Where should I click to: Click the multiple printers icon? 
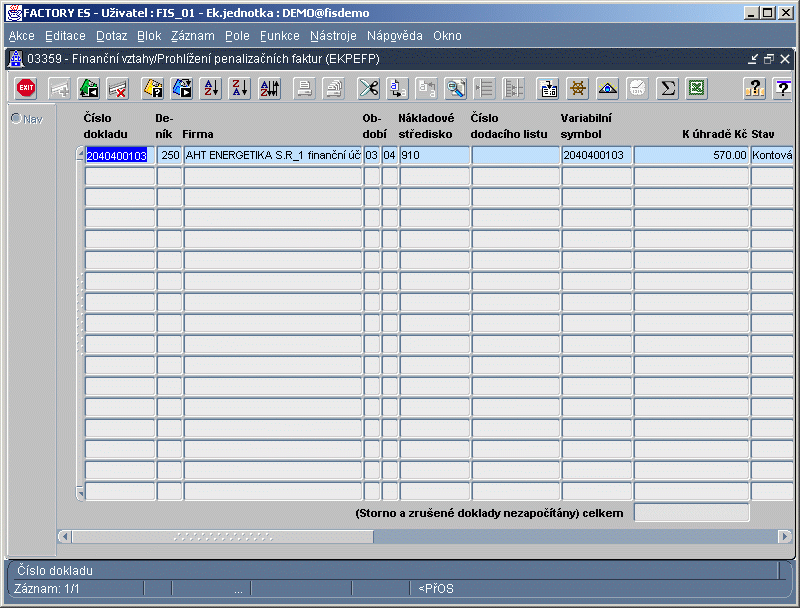coord(334,88)
